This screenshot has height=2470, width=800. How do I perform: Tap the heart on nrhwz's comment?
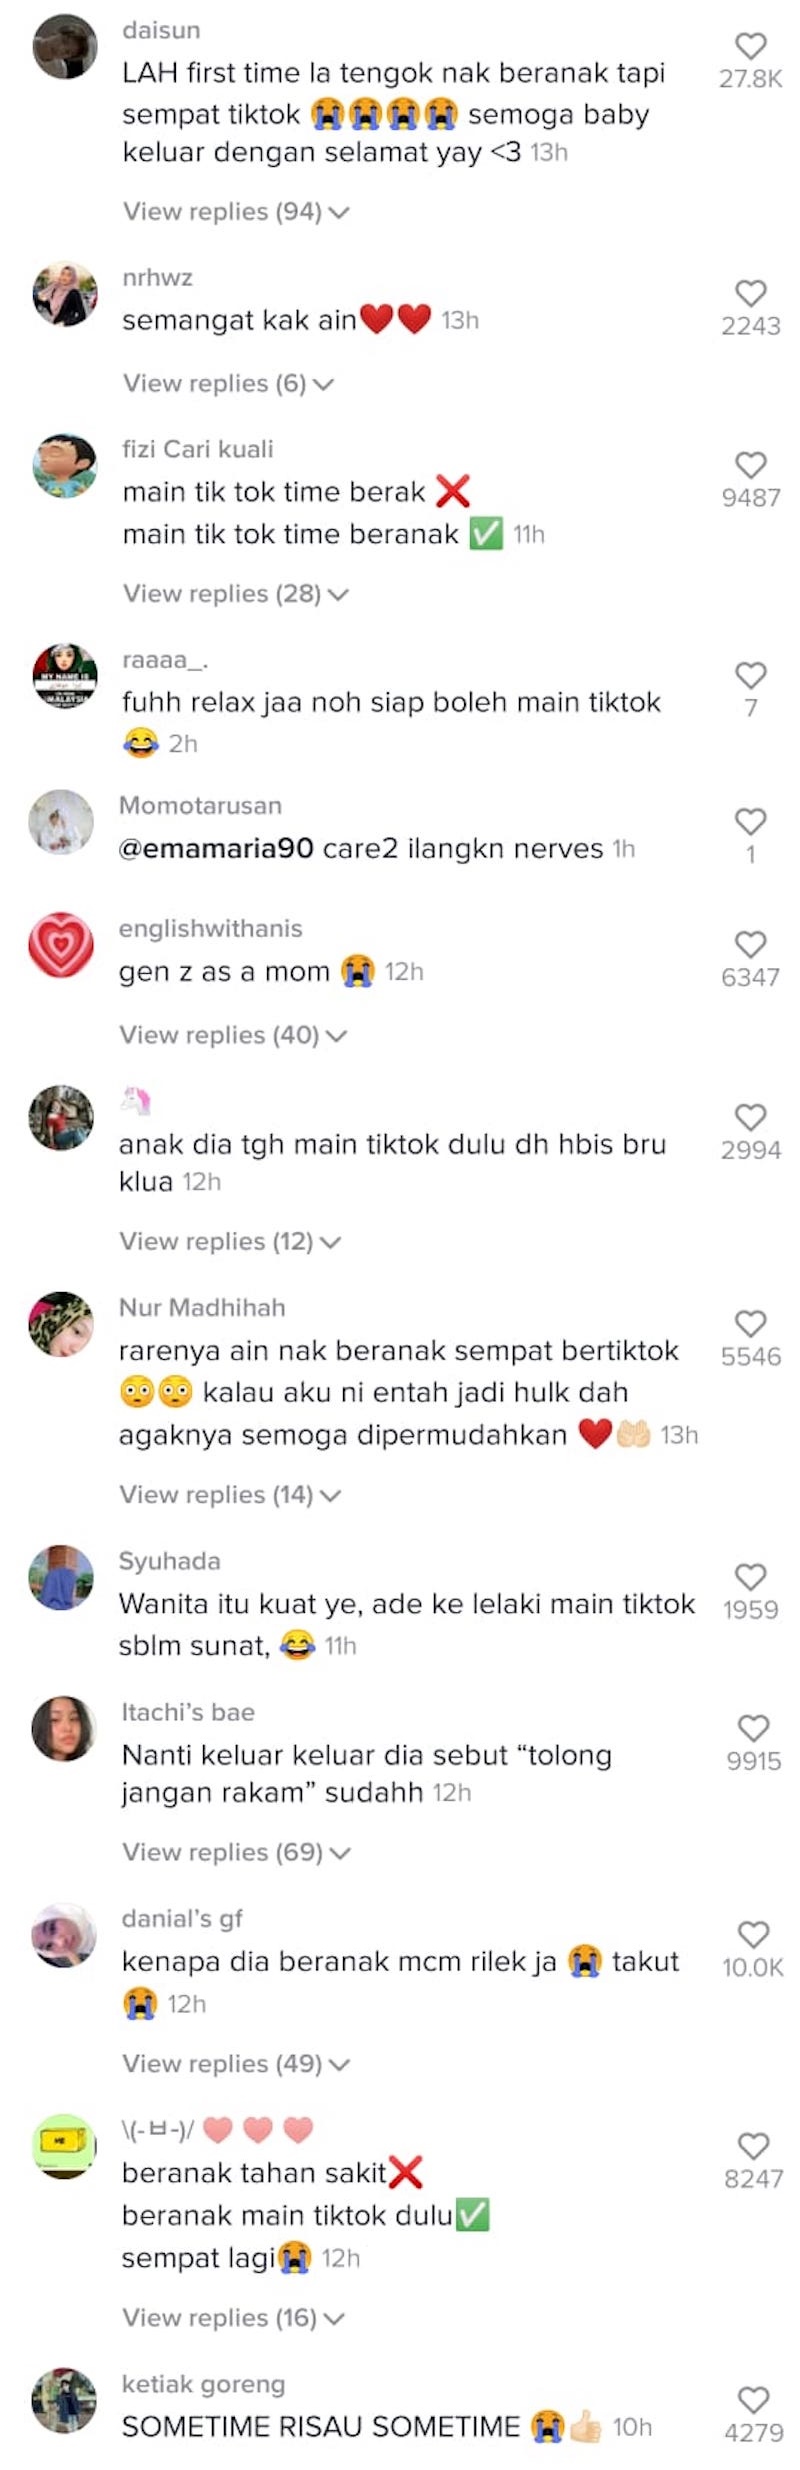750,293
